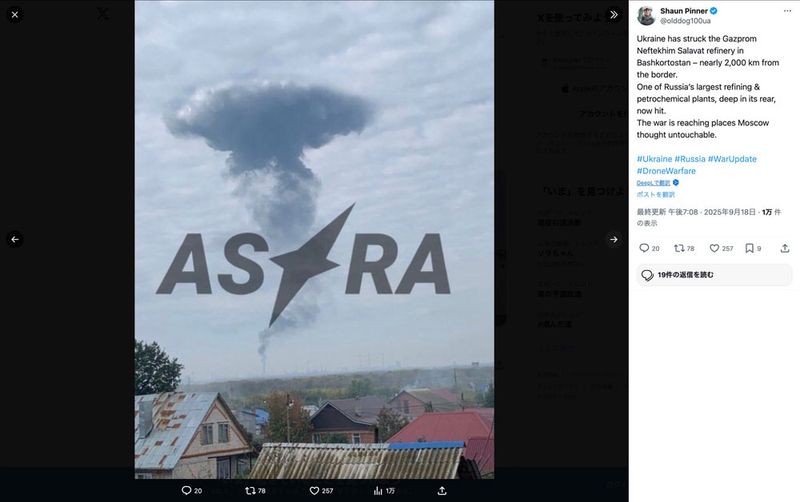Go to next image with right arrow
Image resolution: width=800 pixels, height=502 pixels.
[614, 239]
